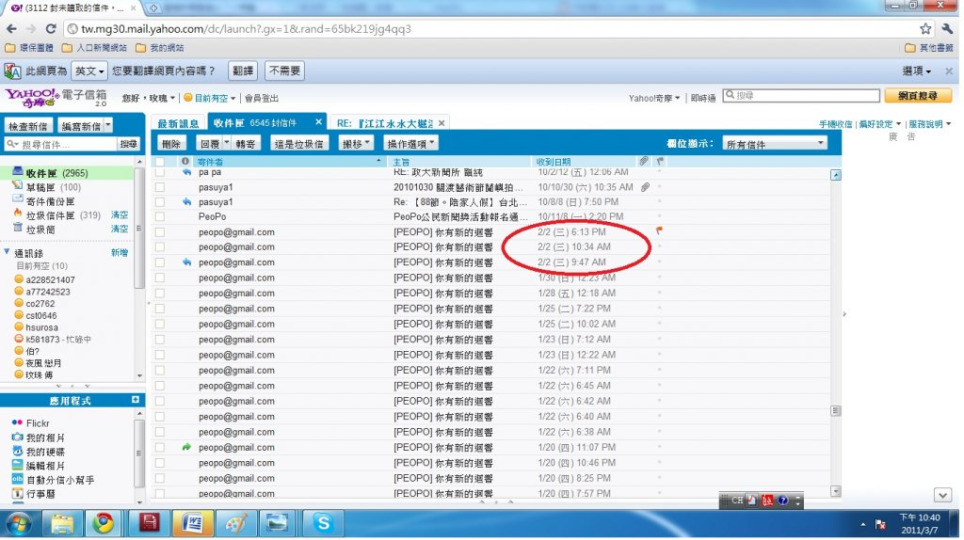The width and height of the screenshot is (964, 540).
Task: Open the 行事曆 calendar app icon
Action: pyautogui.click(x=17, y=494)
